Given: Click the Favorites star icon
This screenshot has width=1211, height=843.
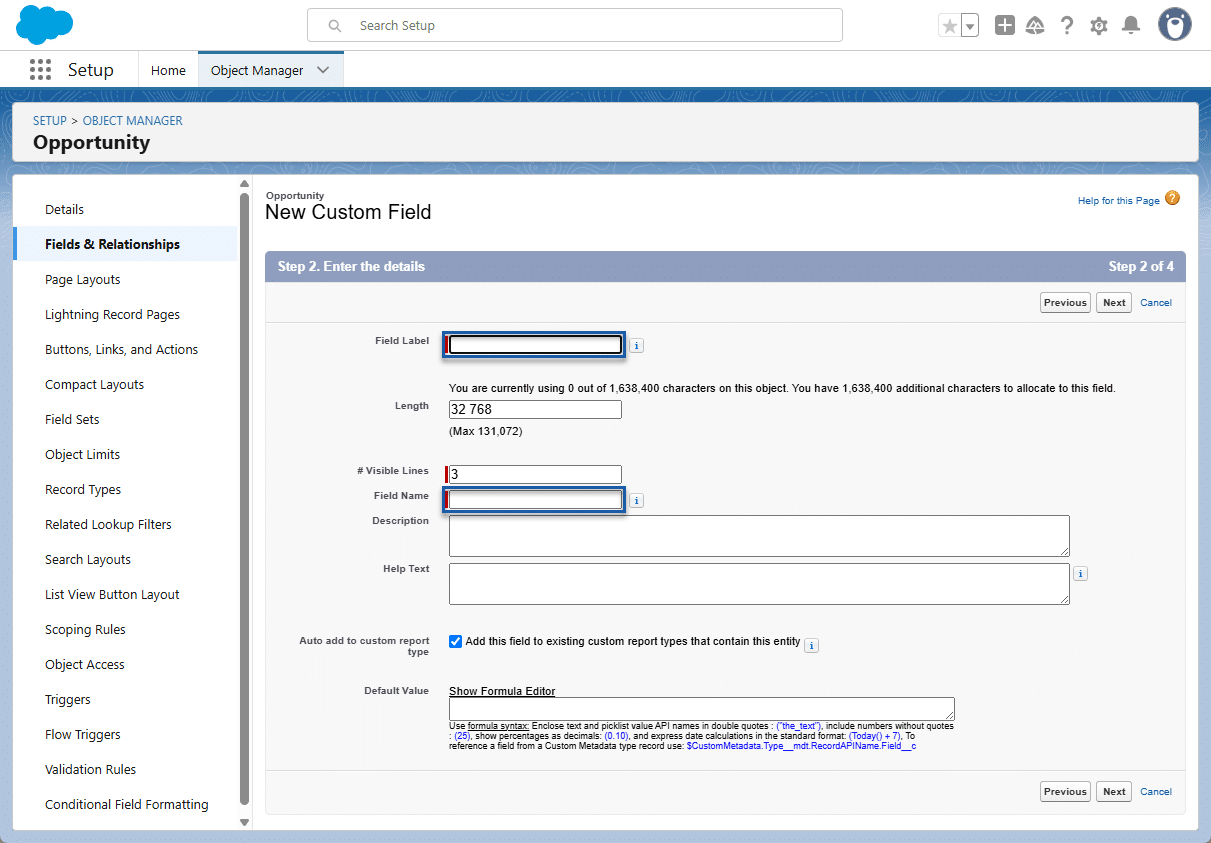Looking at the screenshot, I should click(x=949, y=26).
